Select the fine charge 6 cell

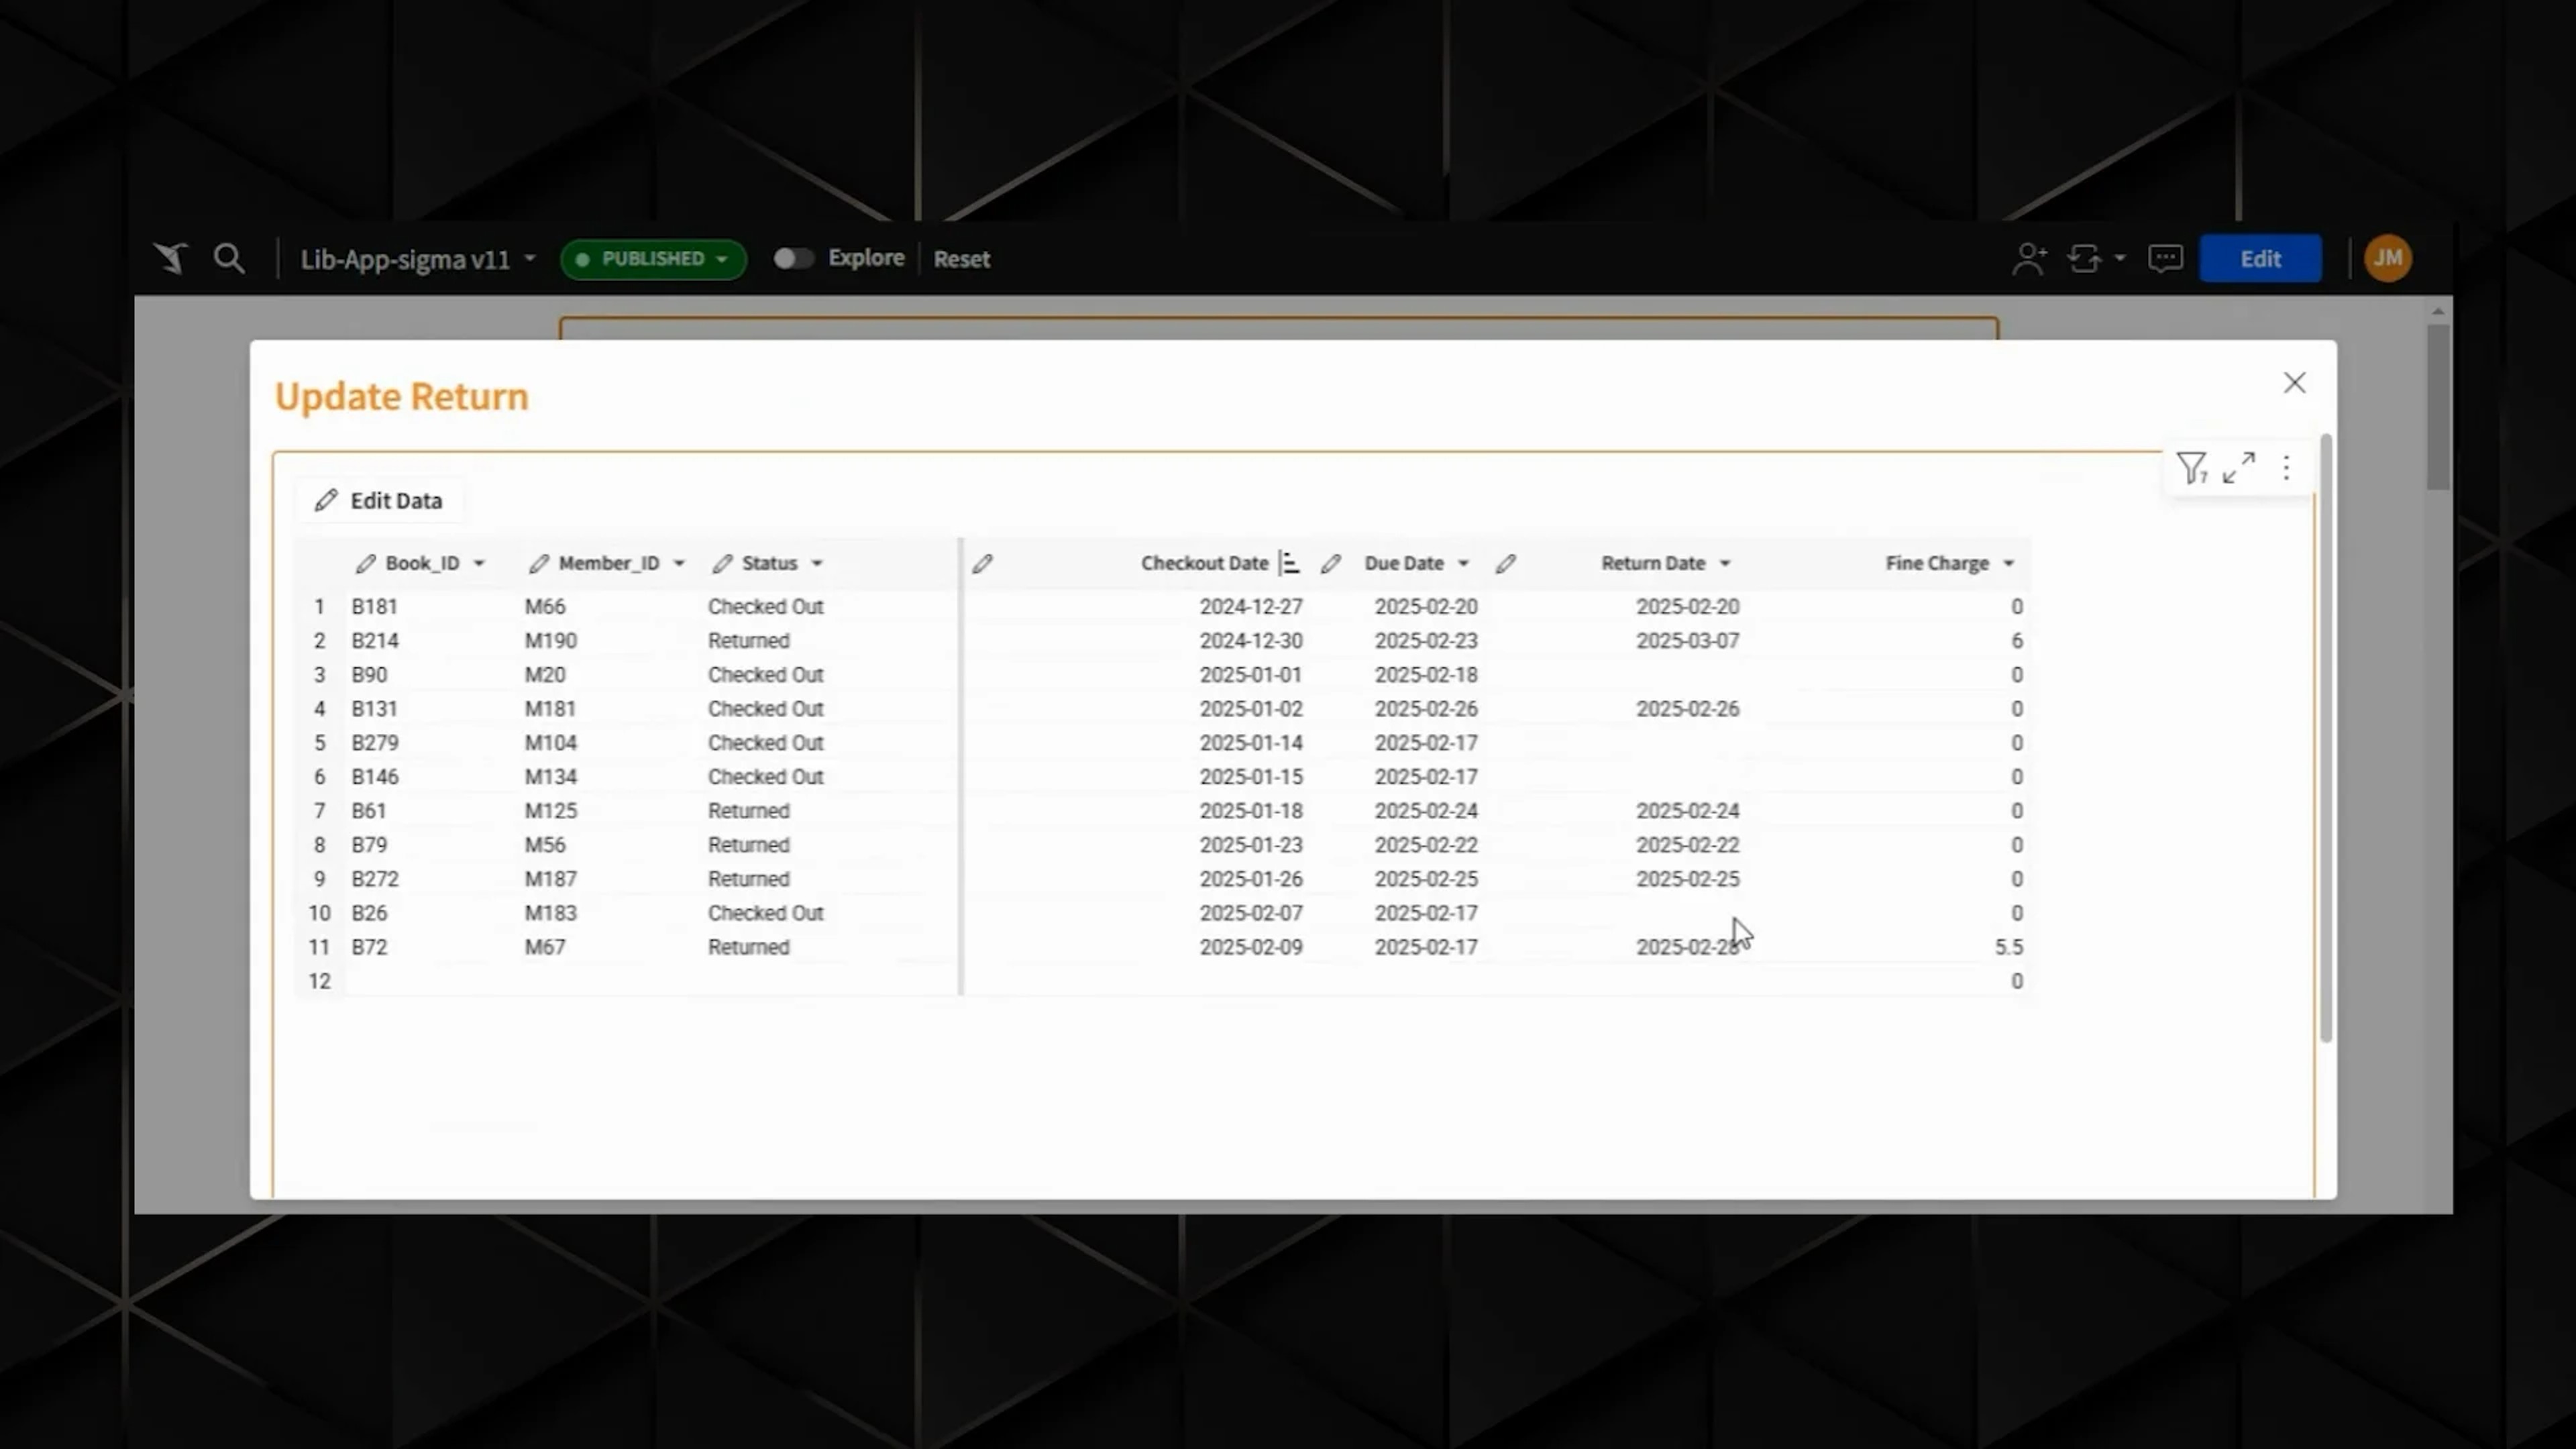pyautogui.click(x=2016, y=641)
